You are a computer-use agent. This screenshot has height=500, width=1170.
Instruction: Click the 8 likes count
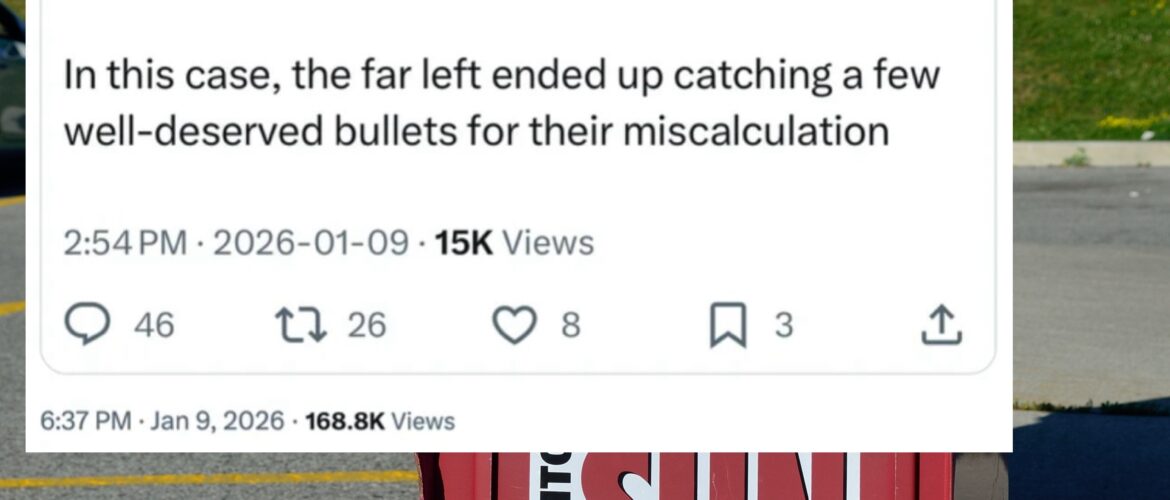tap(569, 325)
